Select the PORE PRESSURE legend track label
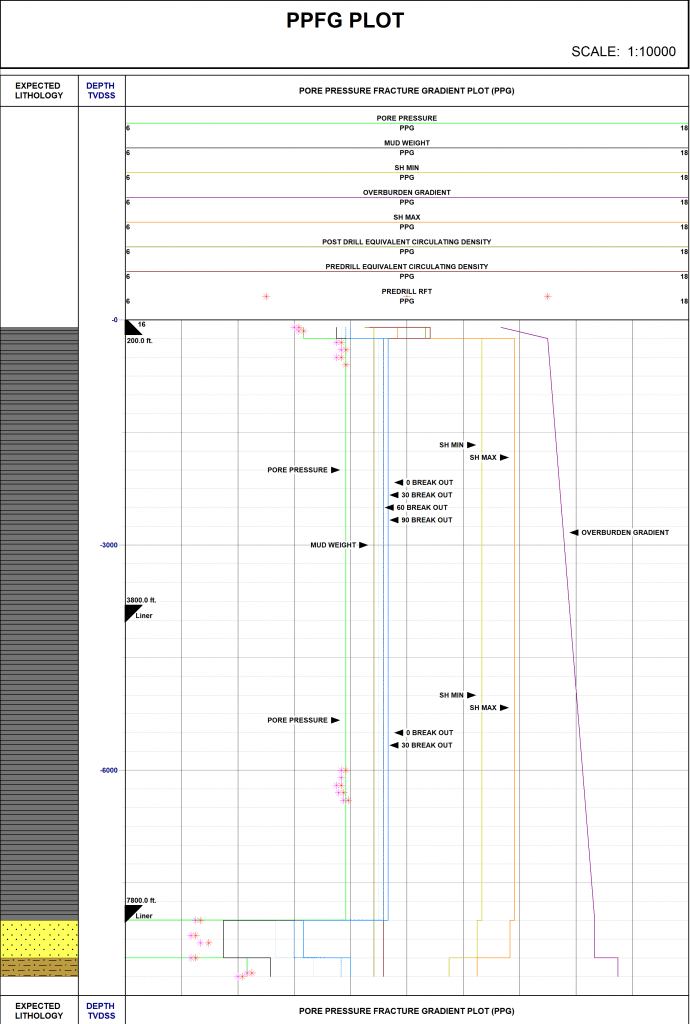The width and height of the screenshot is (690, 1024). point(407,118)
